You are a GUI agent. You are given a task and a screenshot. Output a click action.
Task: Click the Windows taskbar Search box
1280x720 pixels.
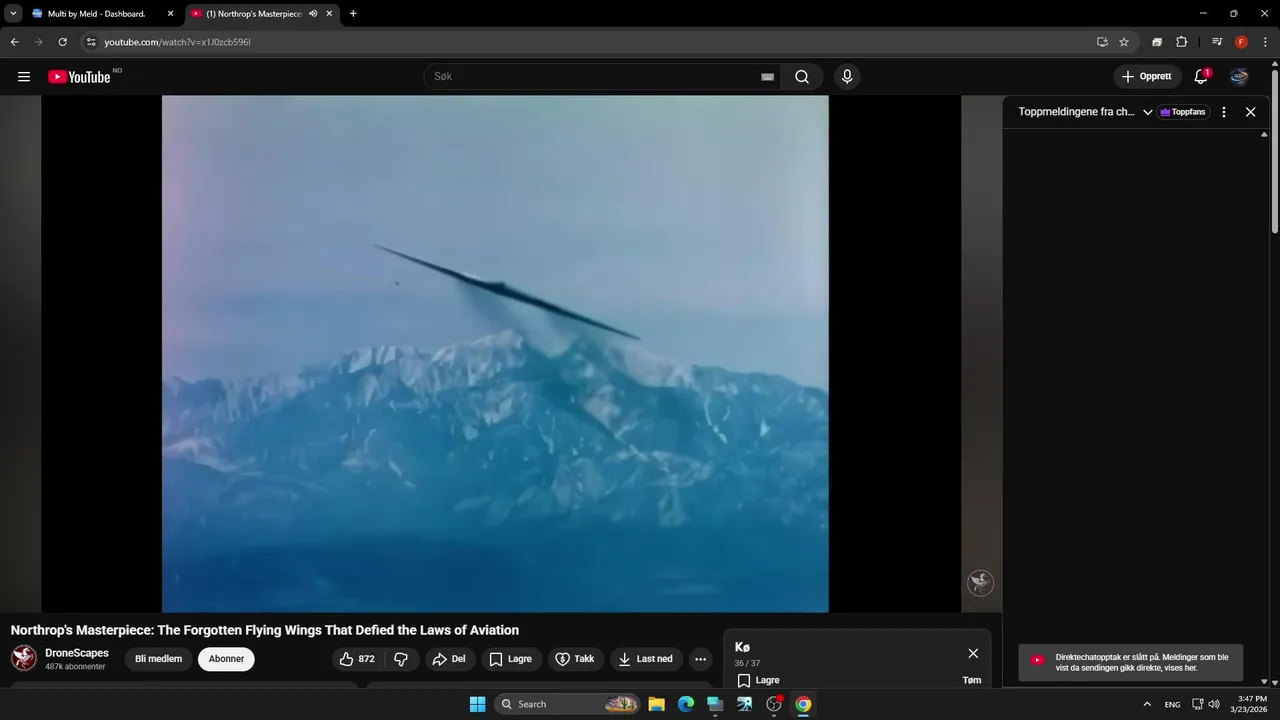pyautogui.click(x=567, y=704)
